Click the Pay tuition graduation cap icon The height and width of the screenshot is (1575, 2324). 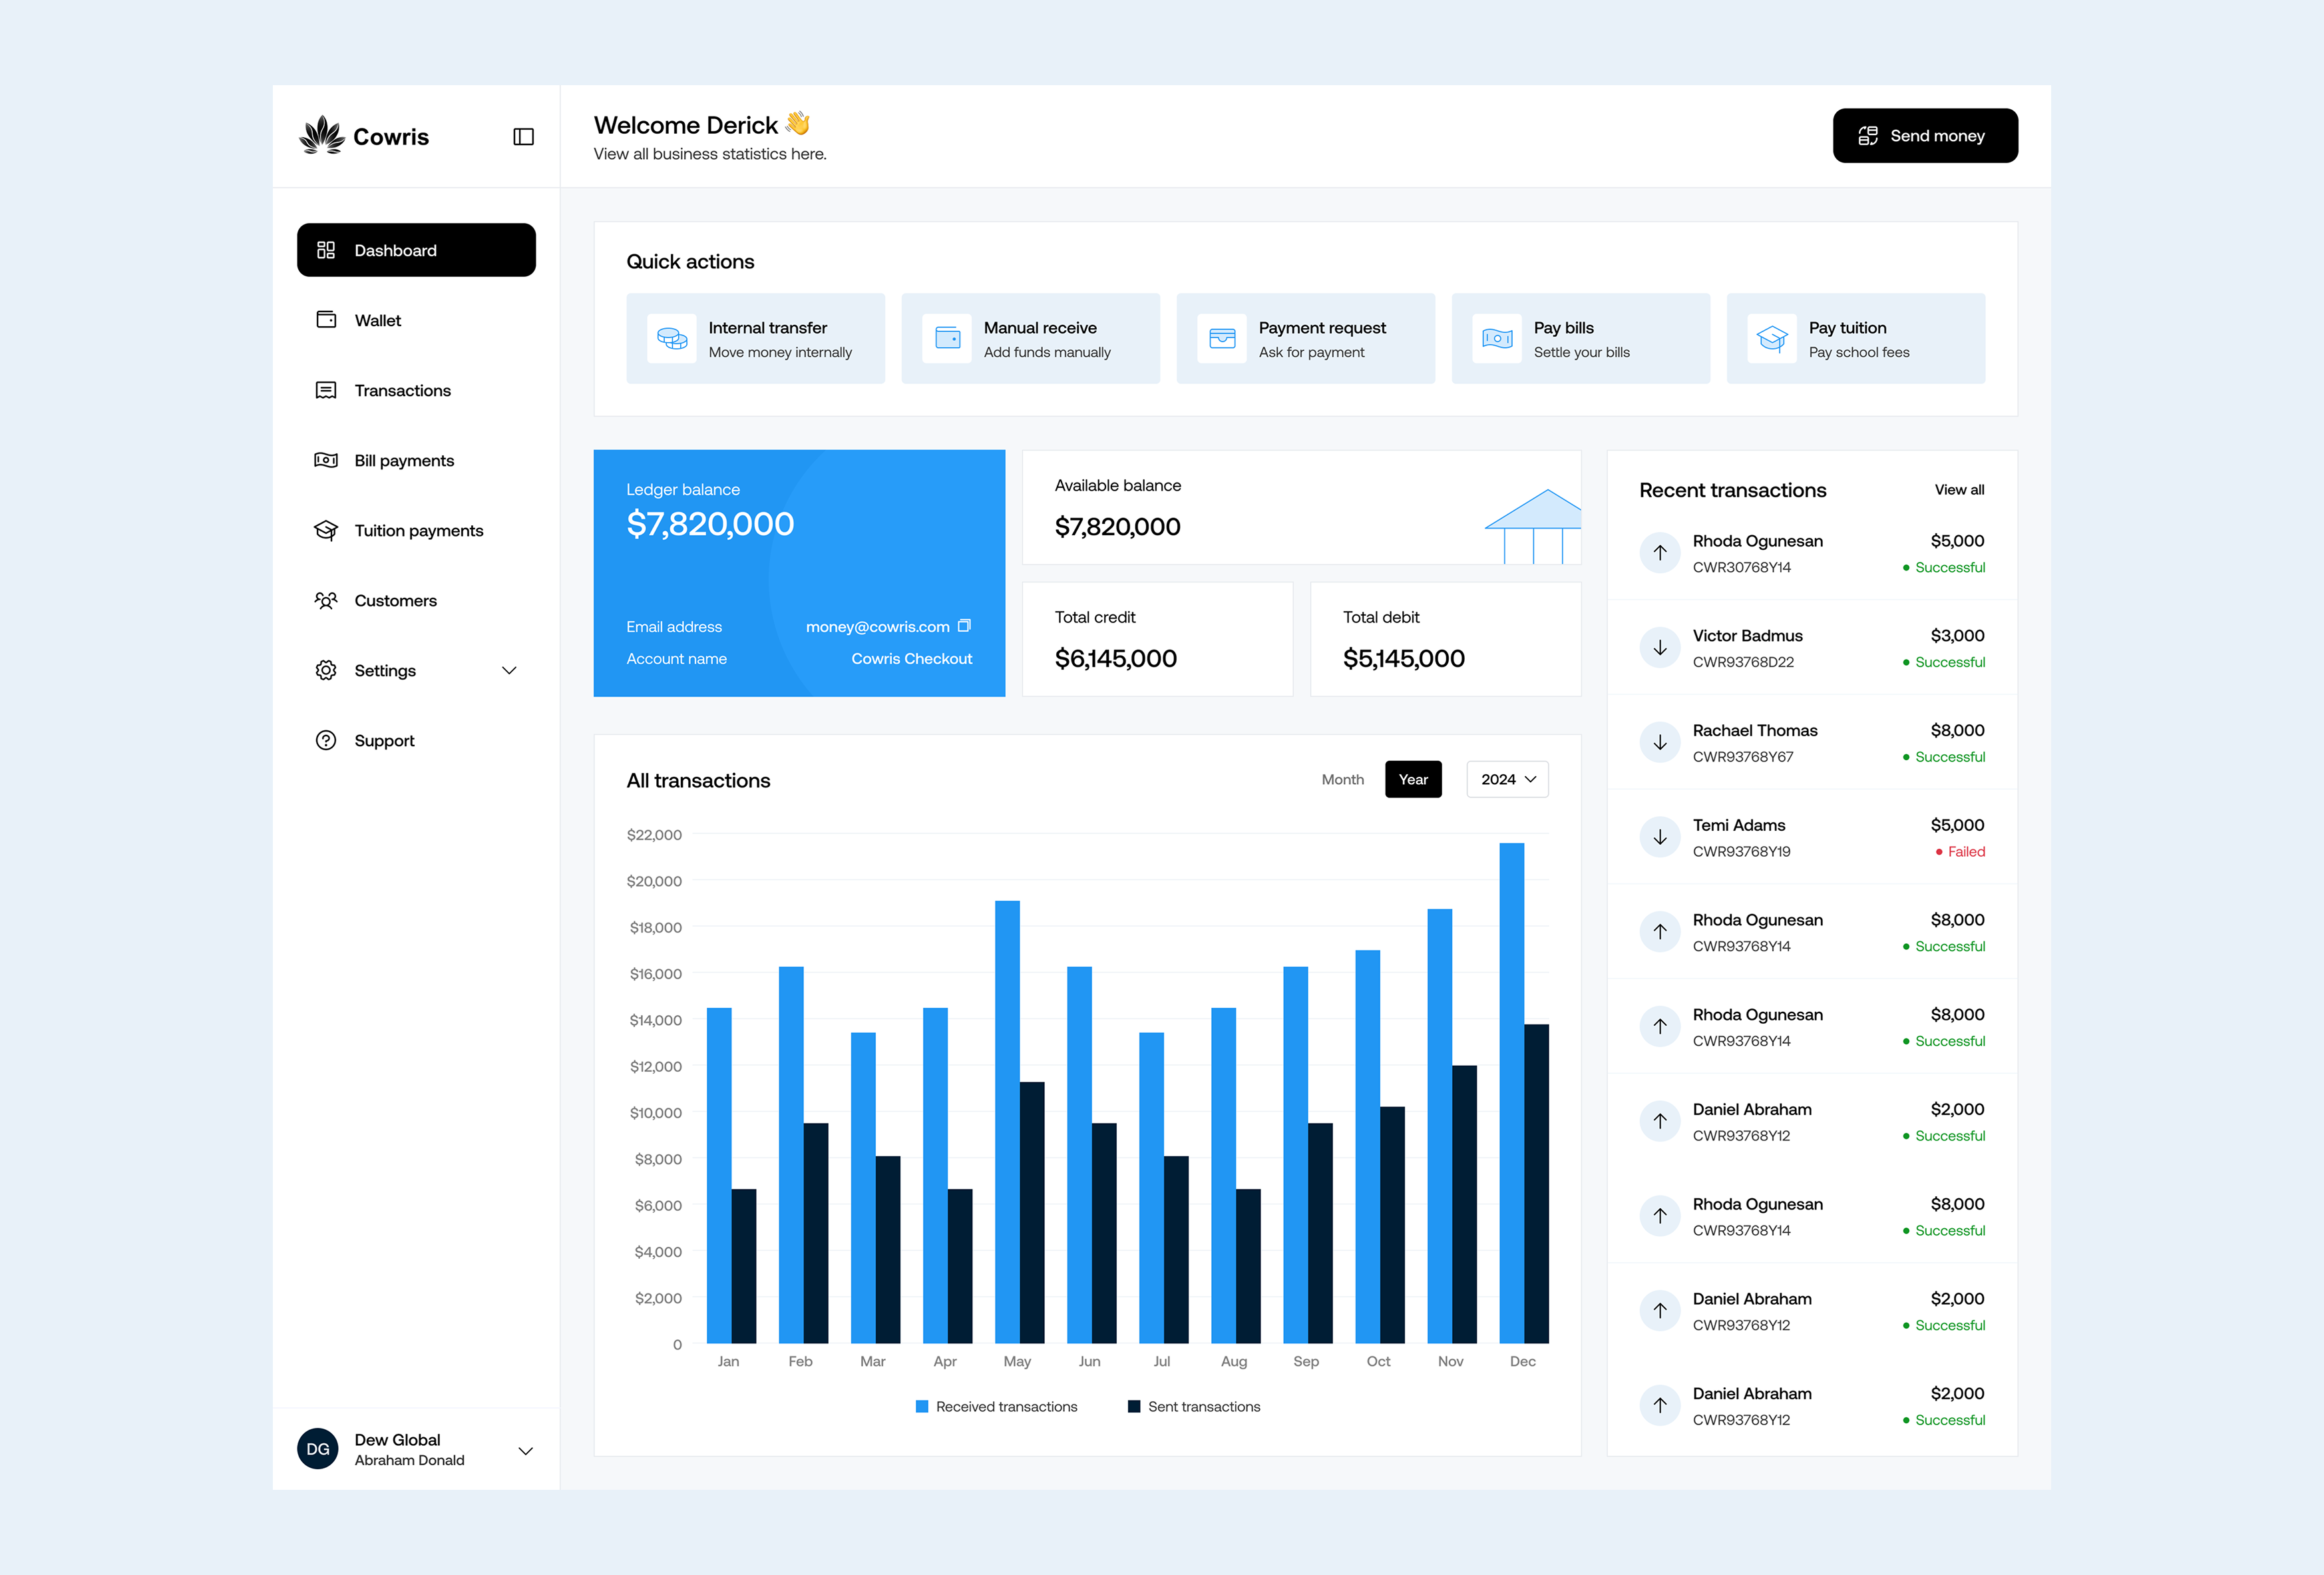click(1772, 338)
